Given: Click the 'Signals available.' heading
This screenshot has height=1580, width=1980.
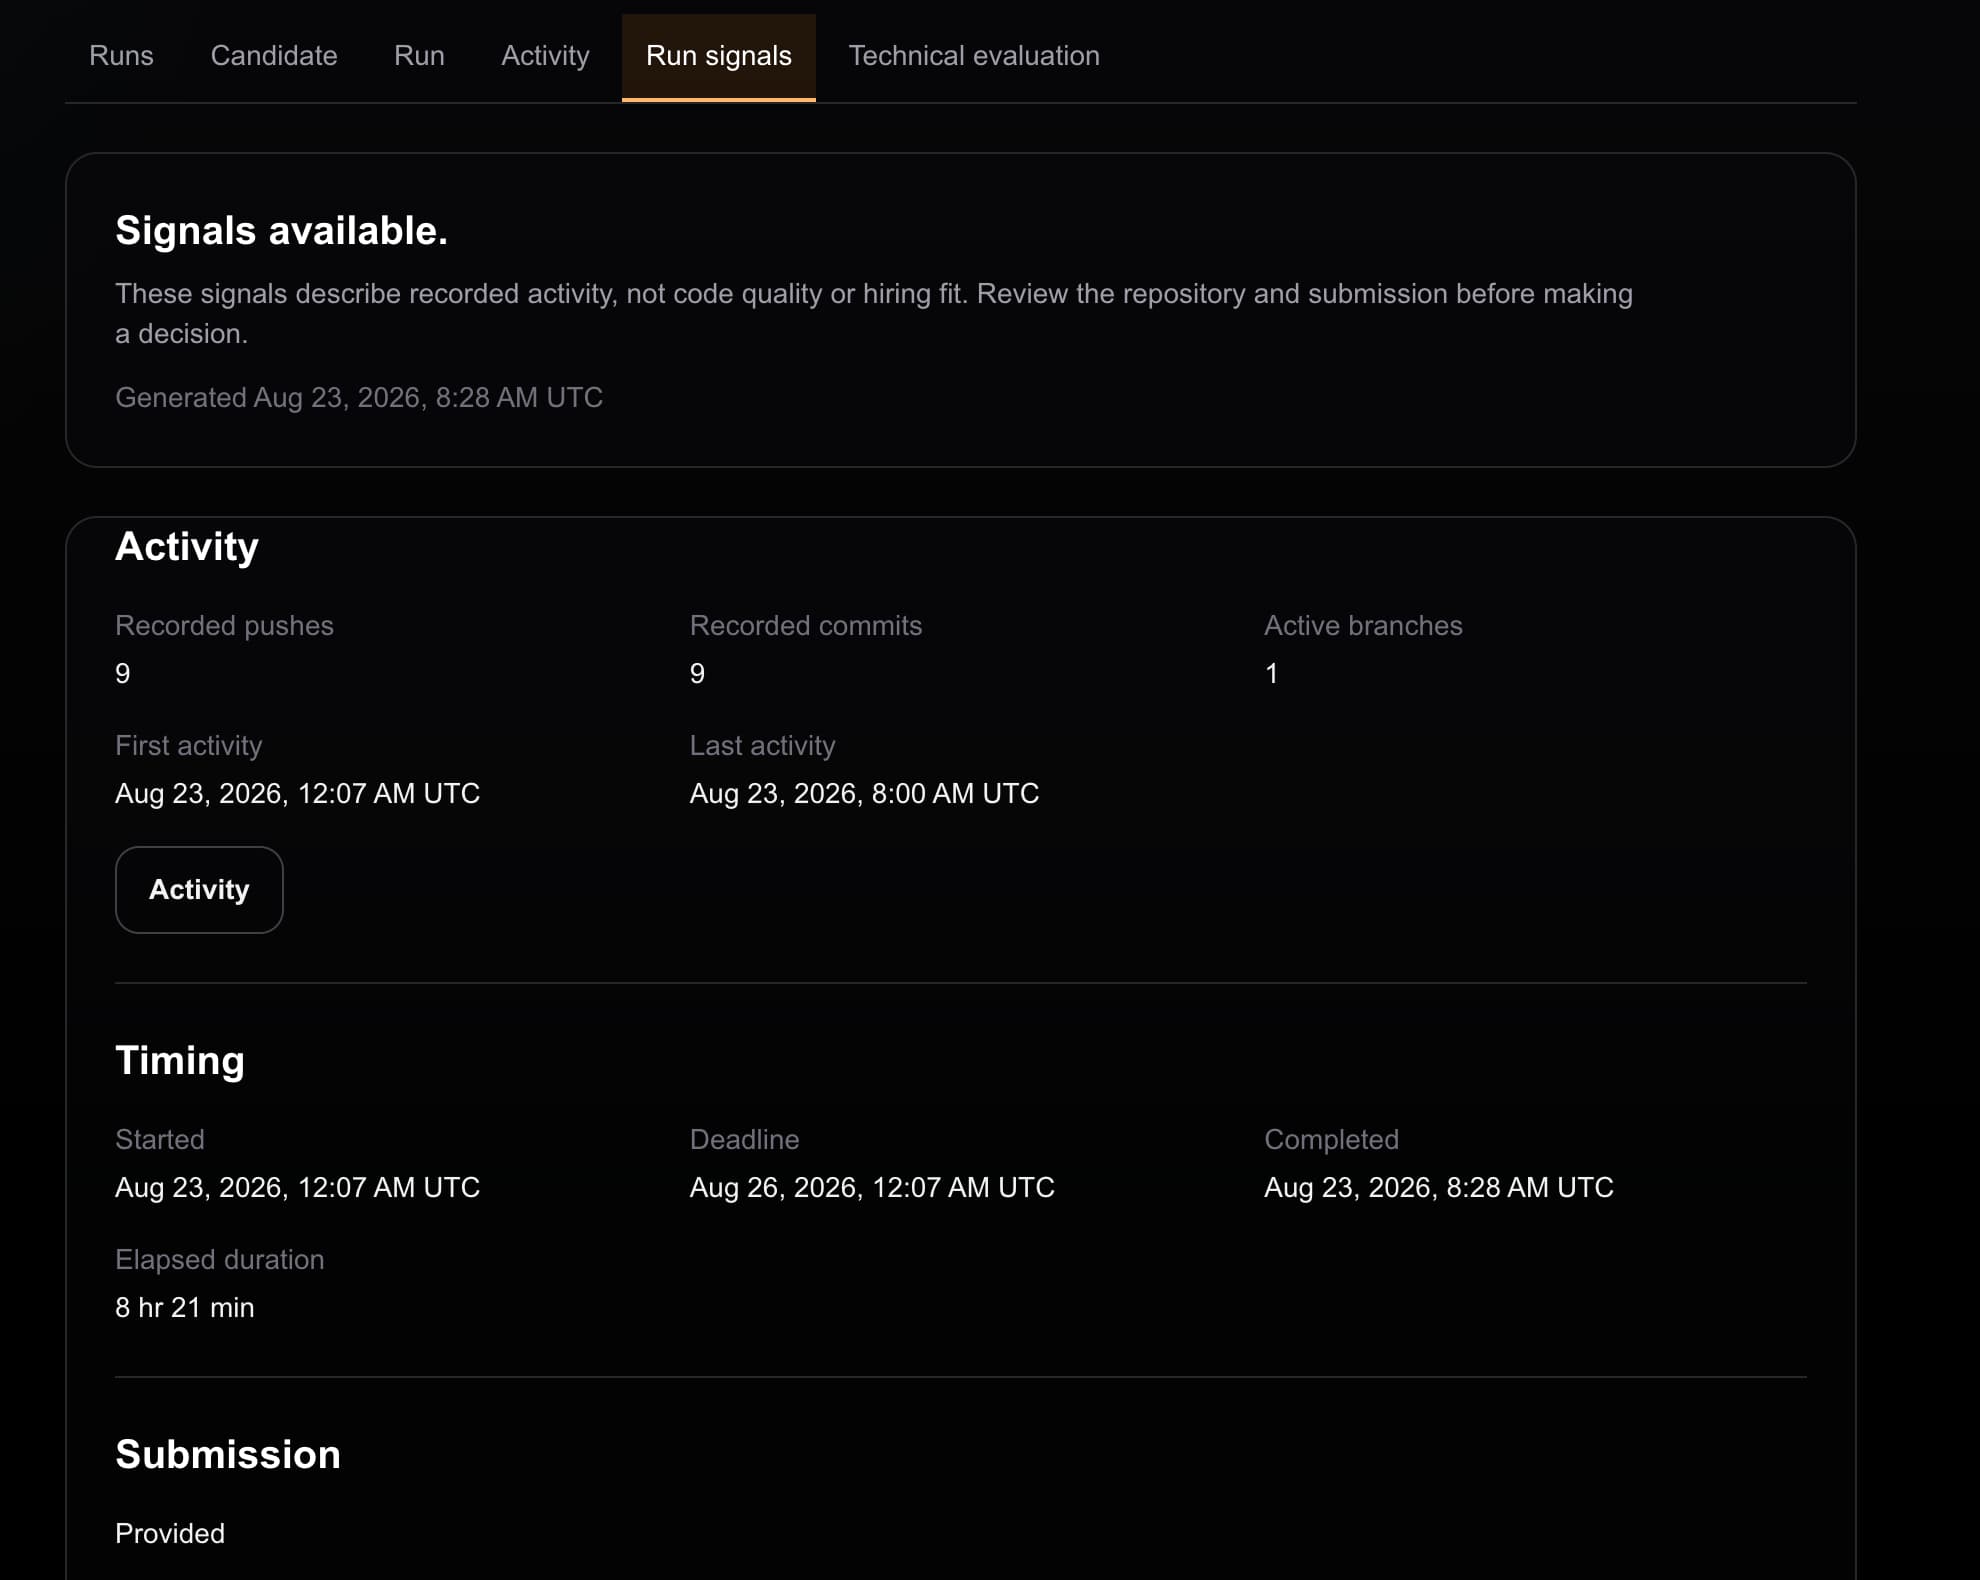Looking at the screenshot, I should [282, 231].
